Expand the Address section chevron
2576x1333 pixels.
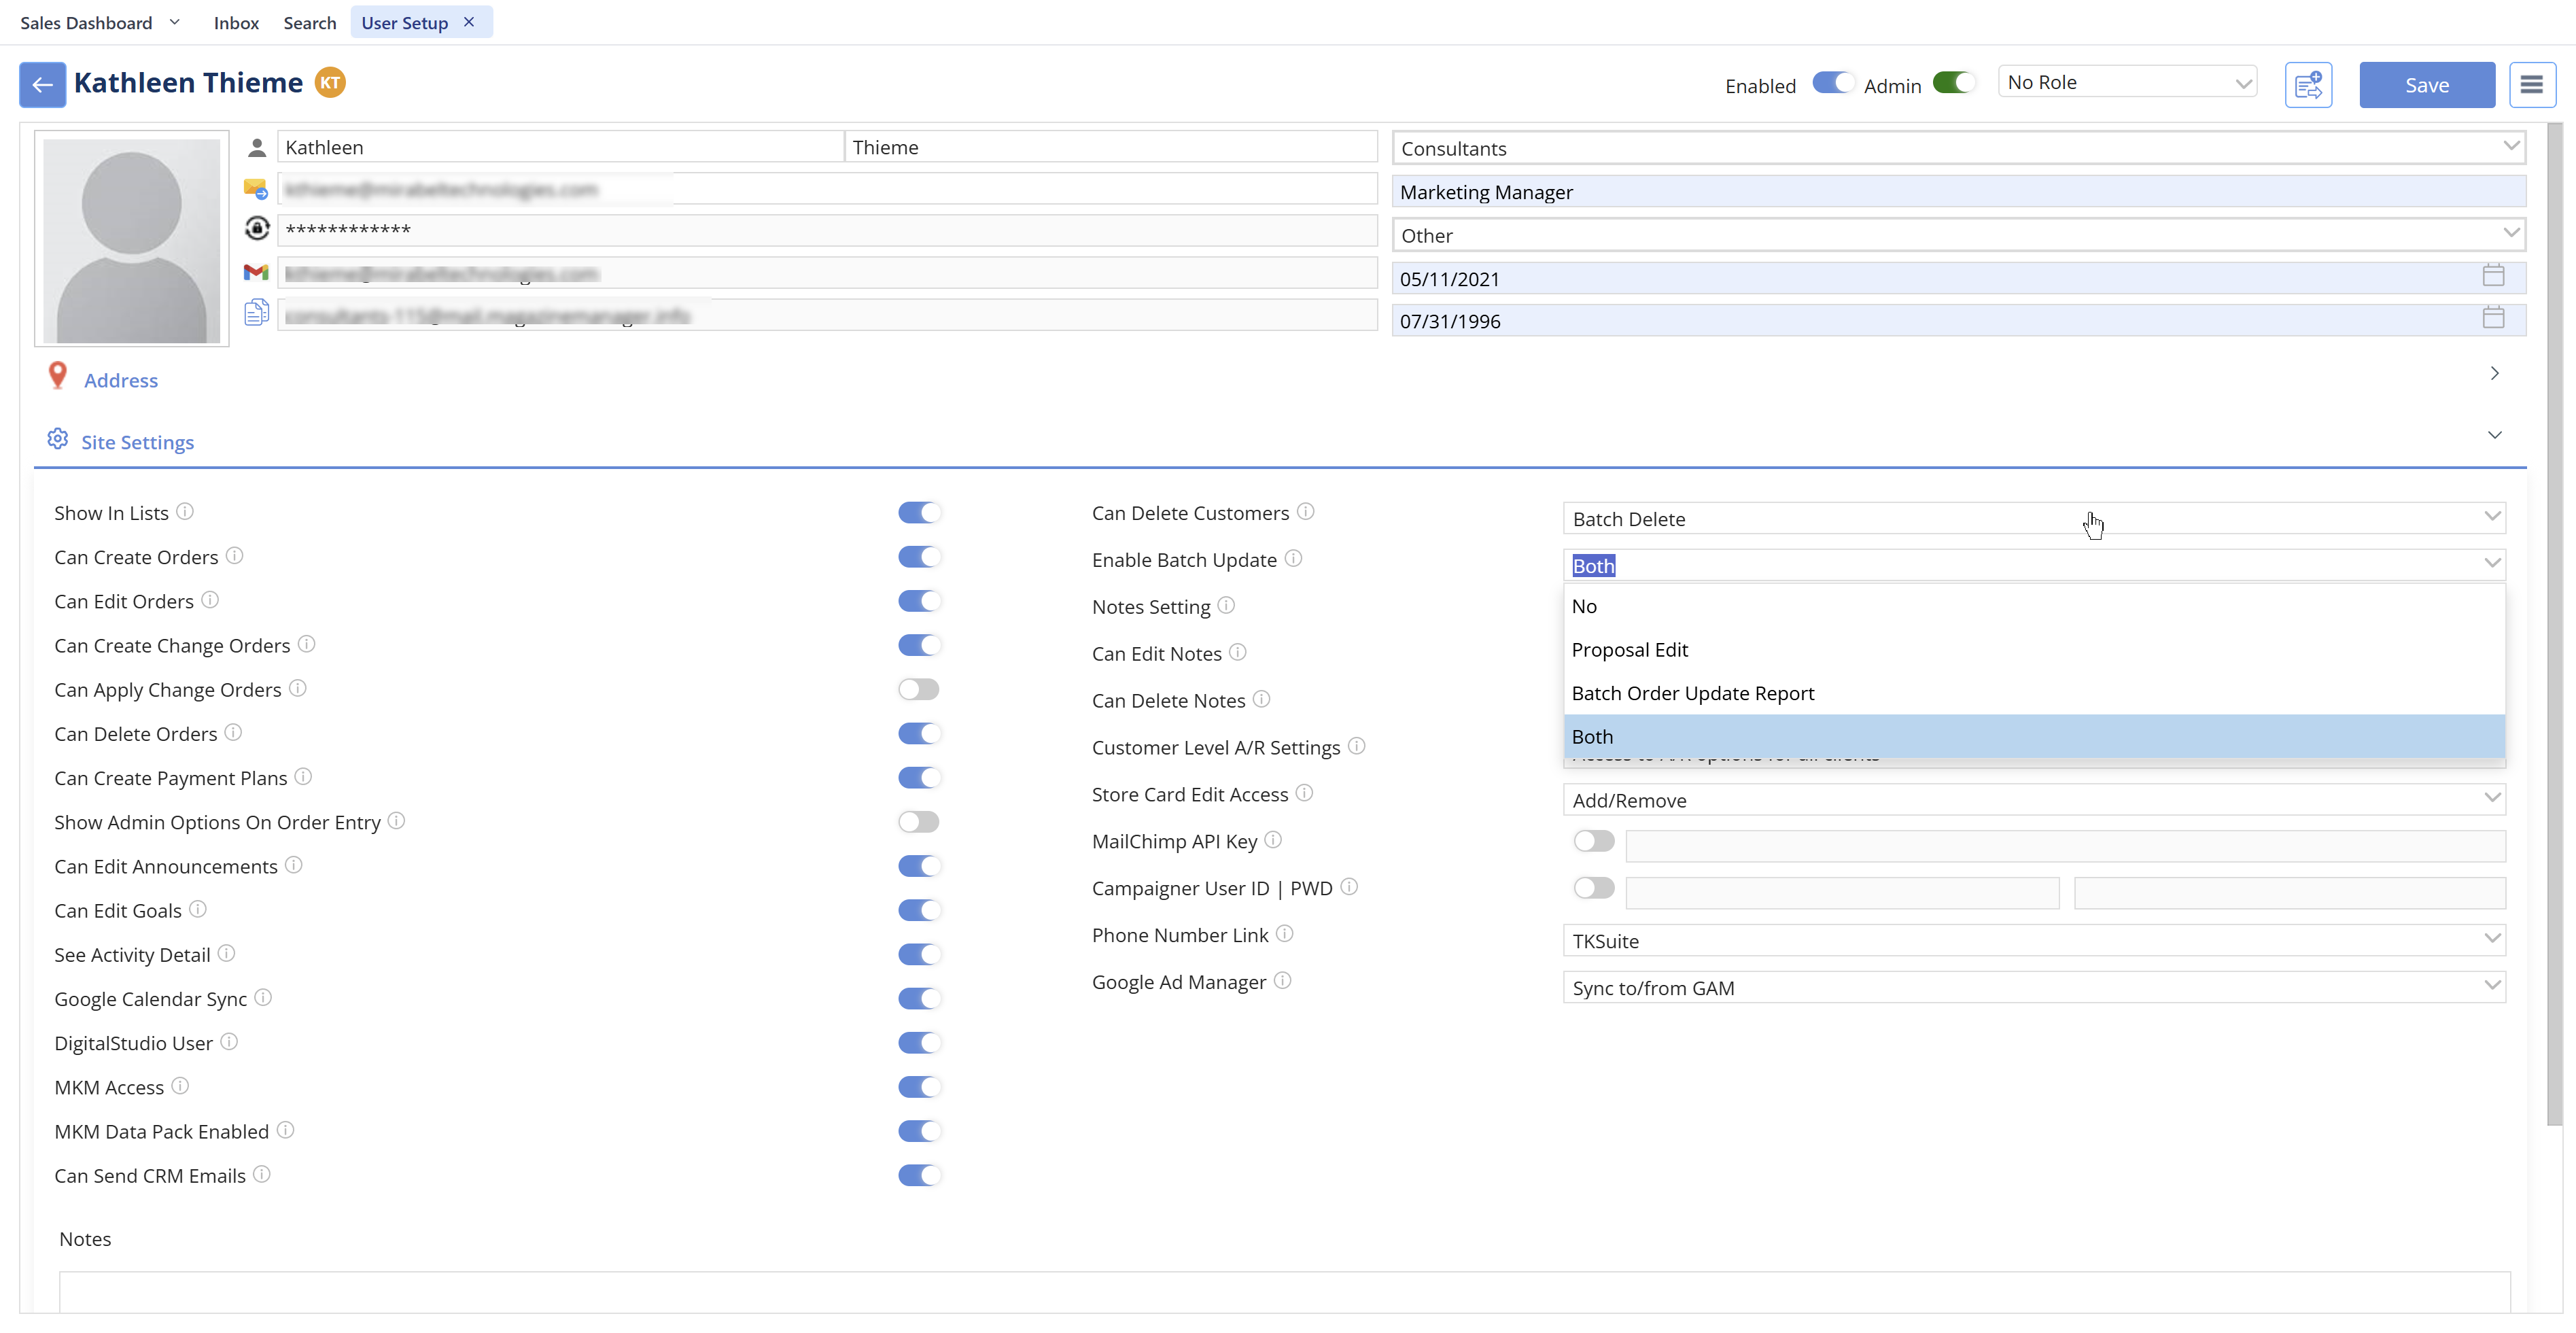click(2494, 373)
